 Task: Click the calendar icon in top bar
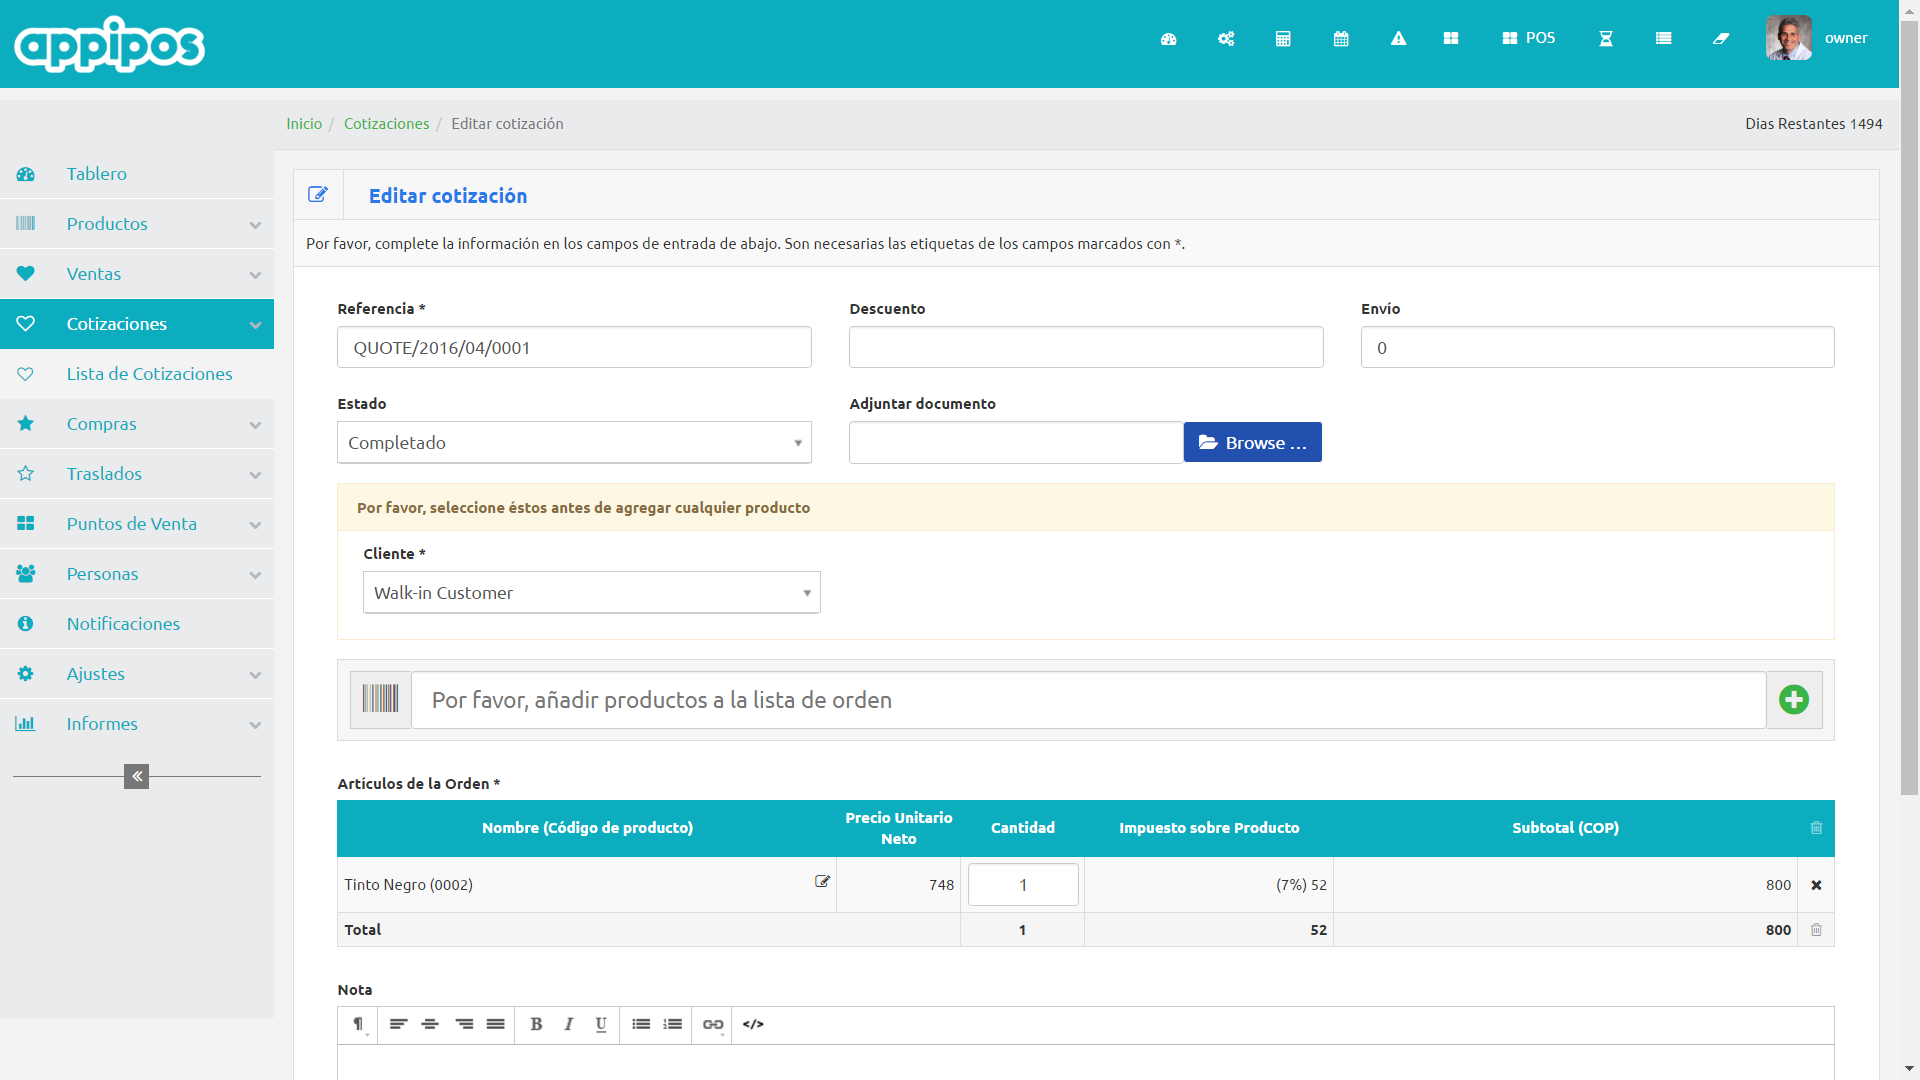pyautogui.click(x=1341, y=39)
